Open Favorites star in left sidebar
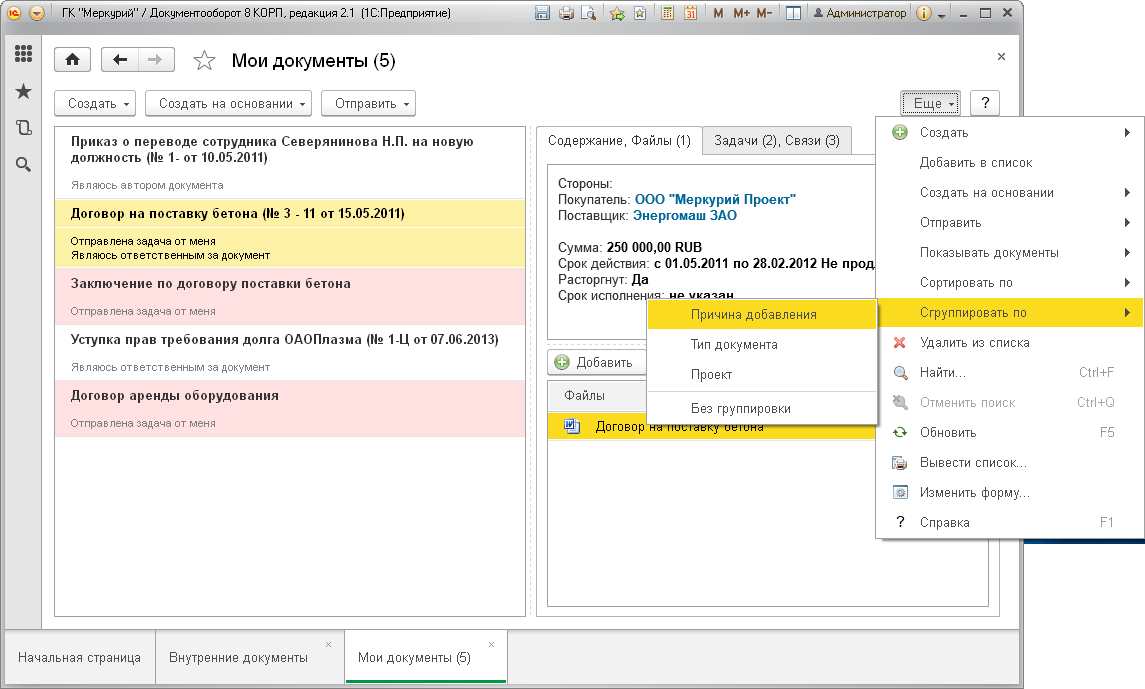Viewport: 1145px width, 689px height. [23, 91]
